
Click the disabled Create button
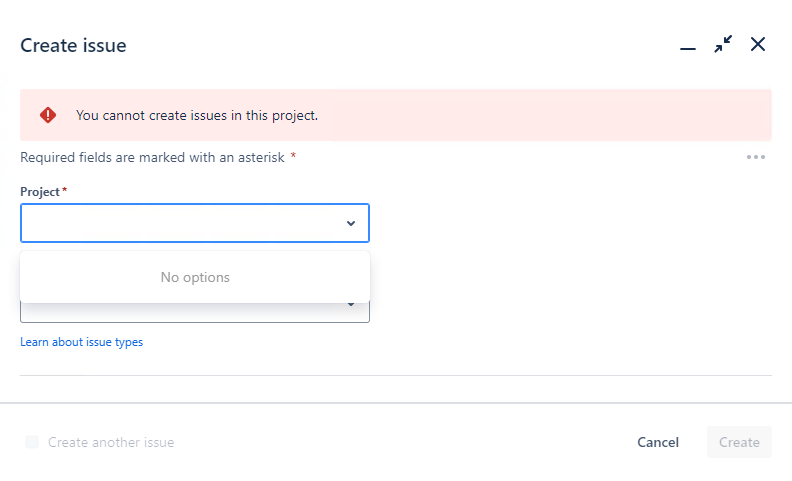coord(739,442)
